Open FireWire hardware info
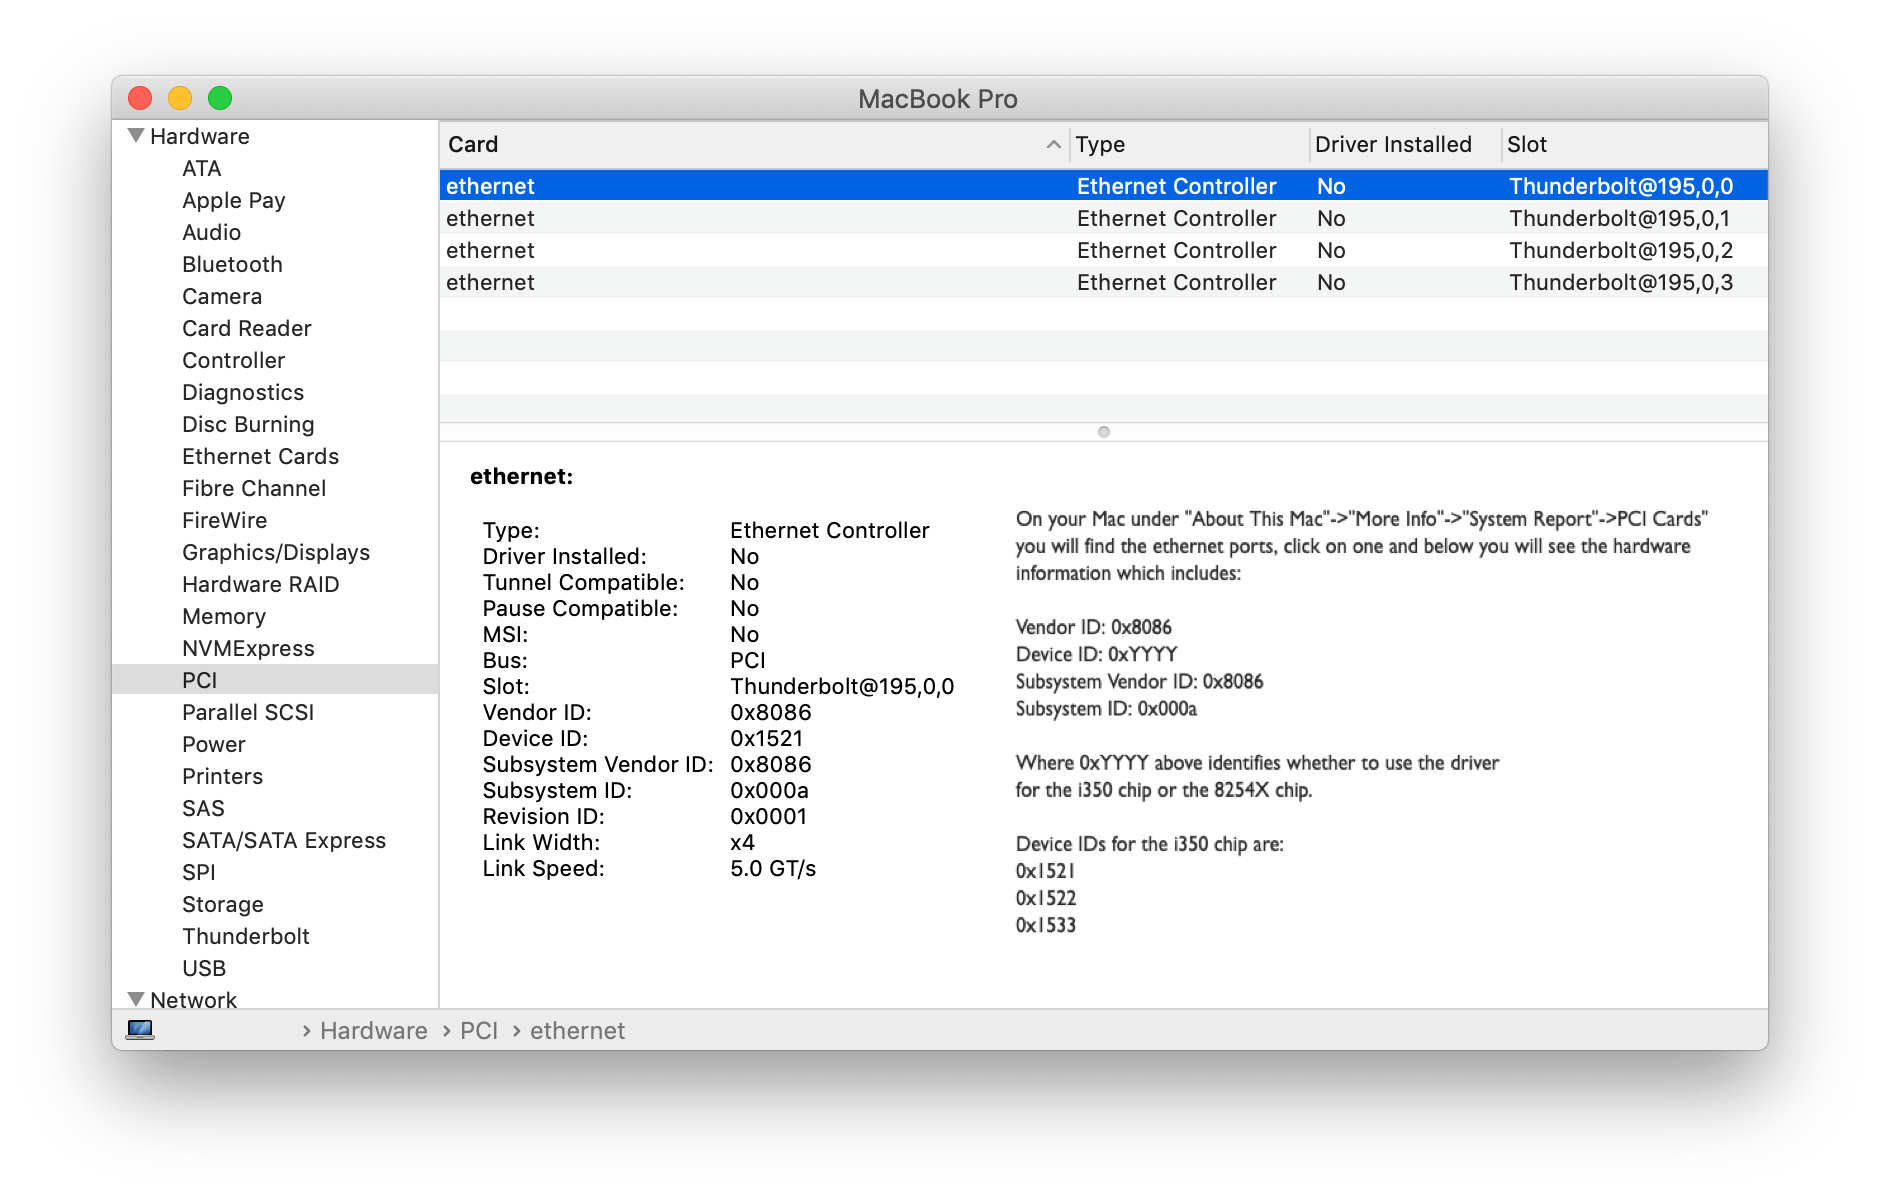 225,520
